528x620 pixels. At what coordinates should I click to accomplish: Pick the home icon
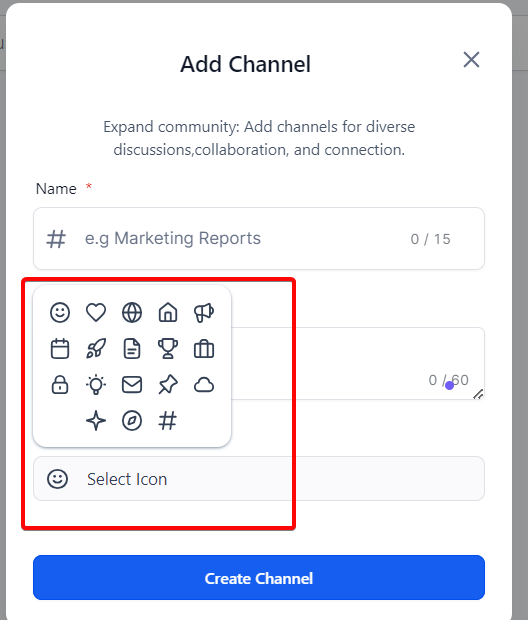168,312
